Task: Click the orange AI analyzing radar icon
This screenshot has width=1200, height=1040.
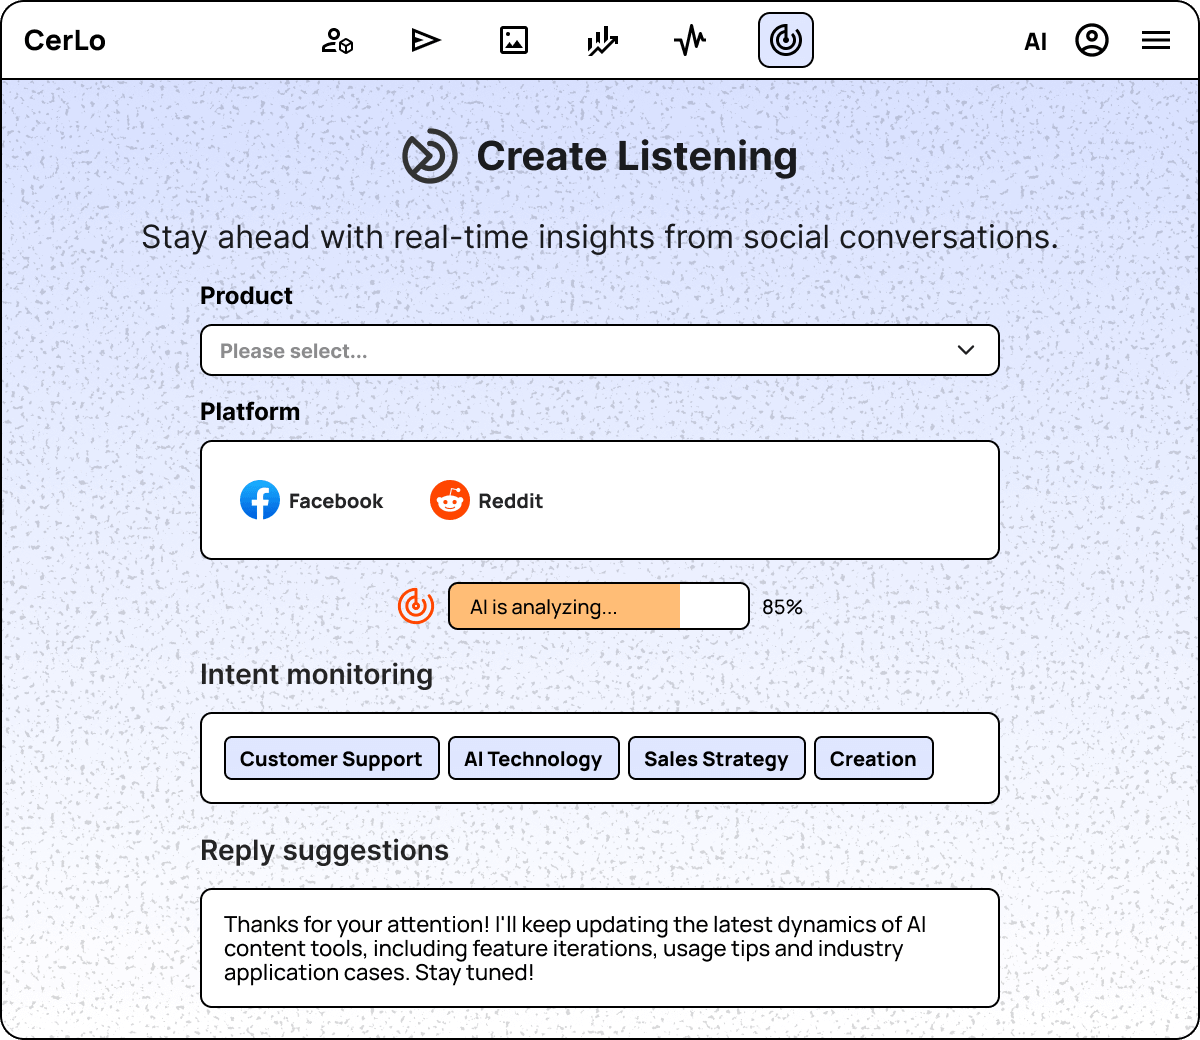Action: (x=416, y=606)
